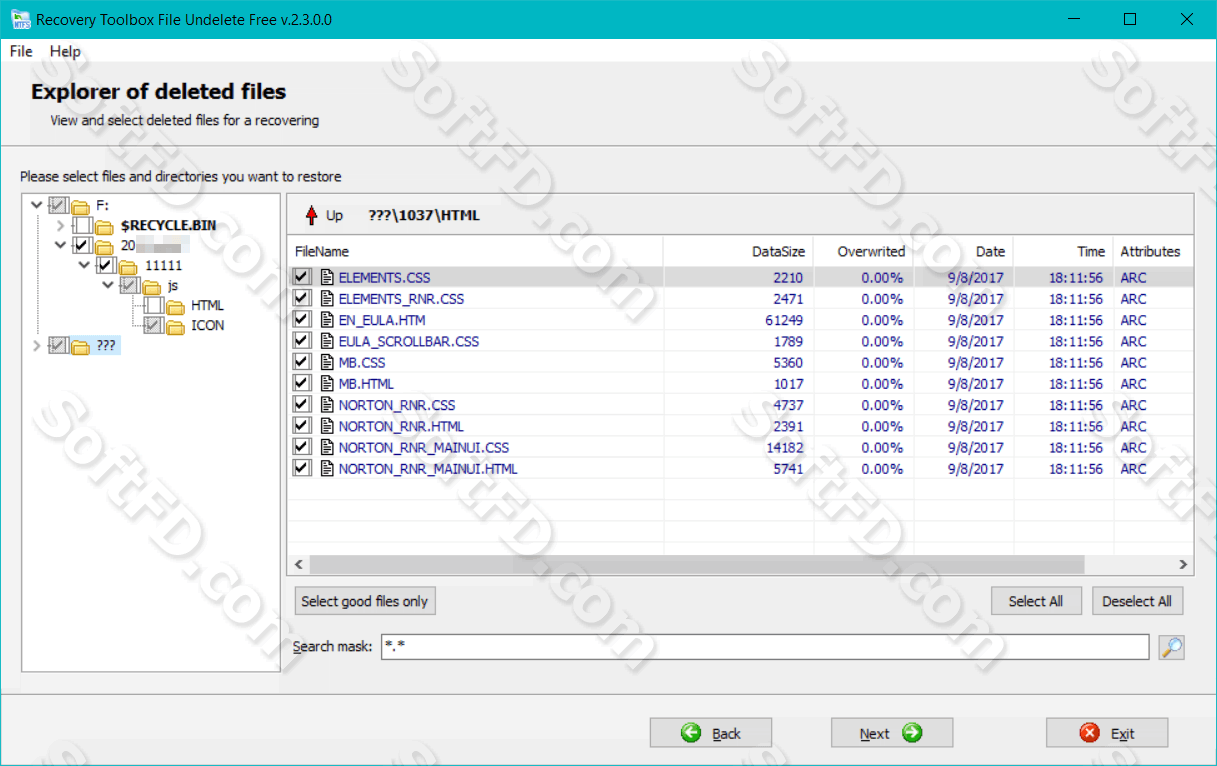Click the red Up arrow icon
The image size is (1217, 766).
click(311, 214)
